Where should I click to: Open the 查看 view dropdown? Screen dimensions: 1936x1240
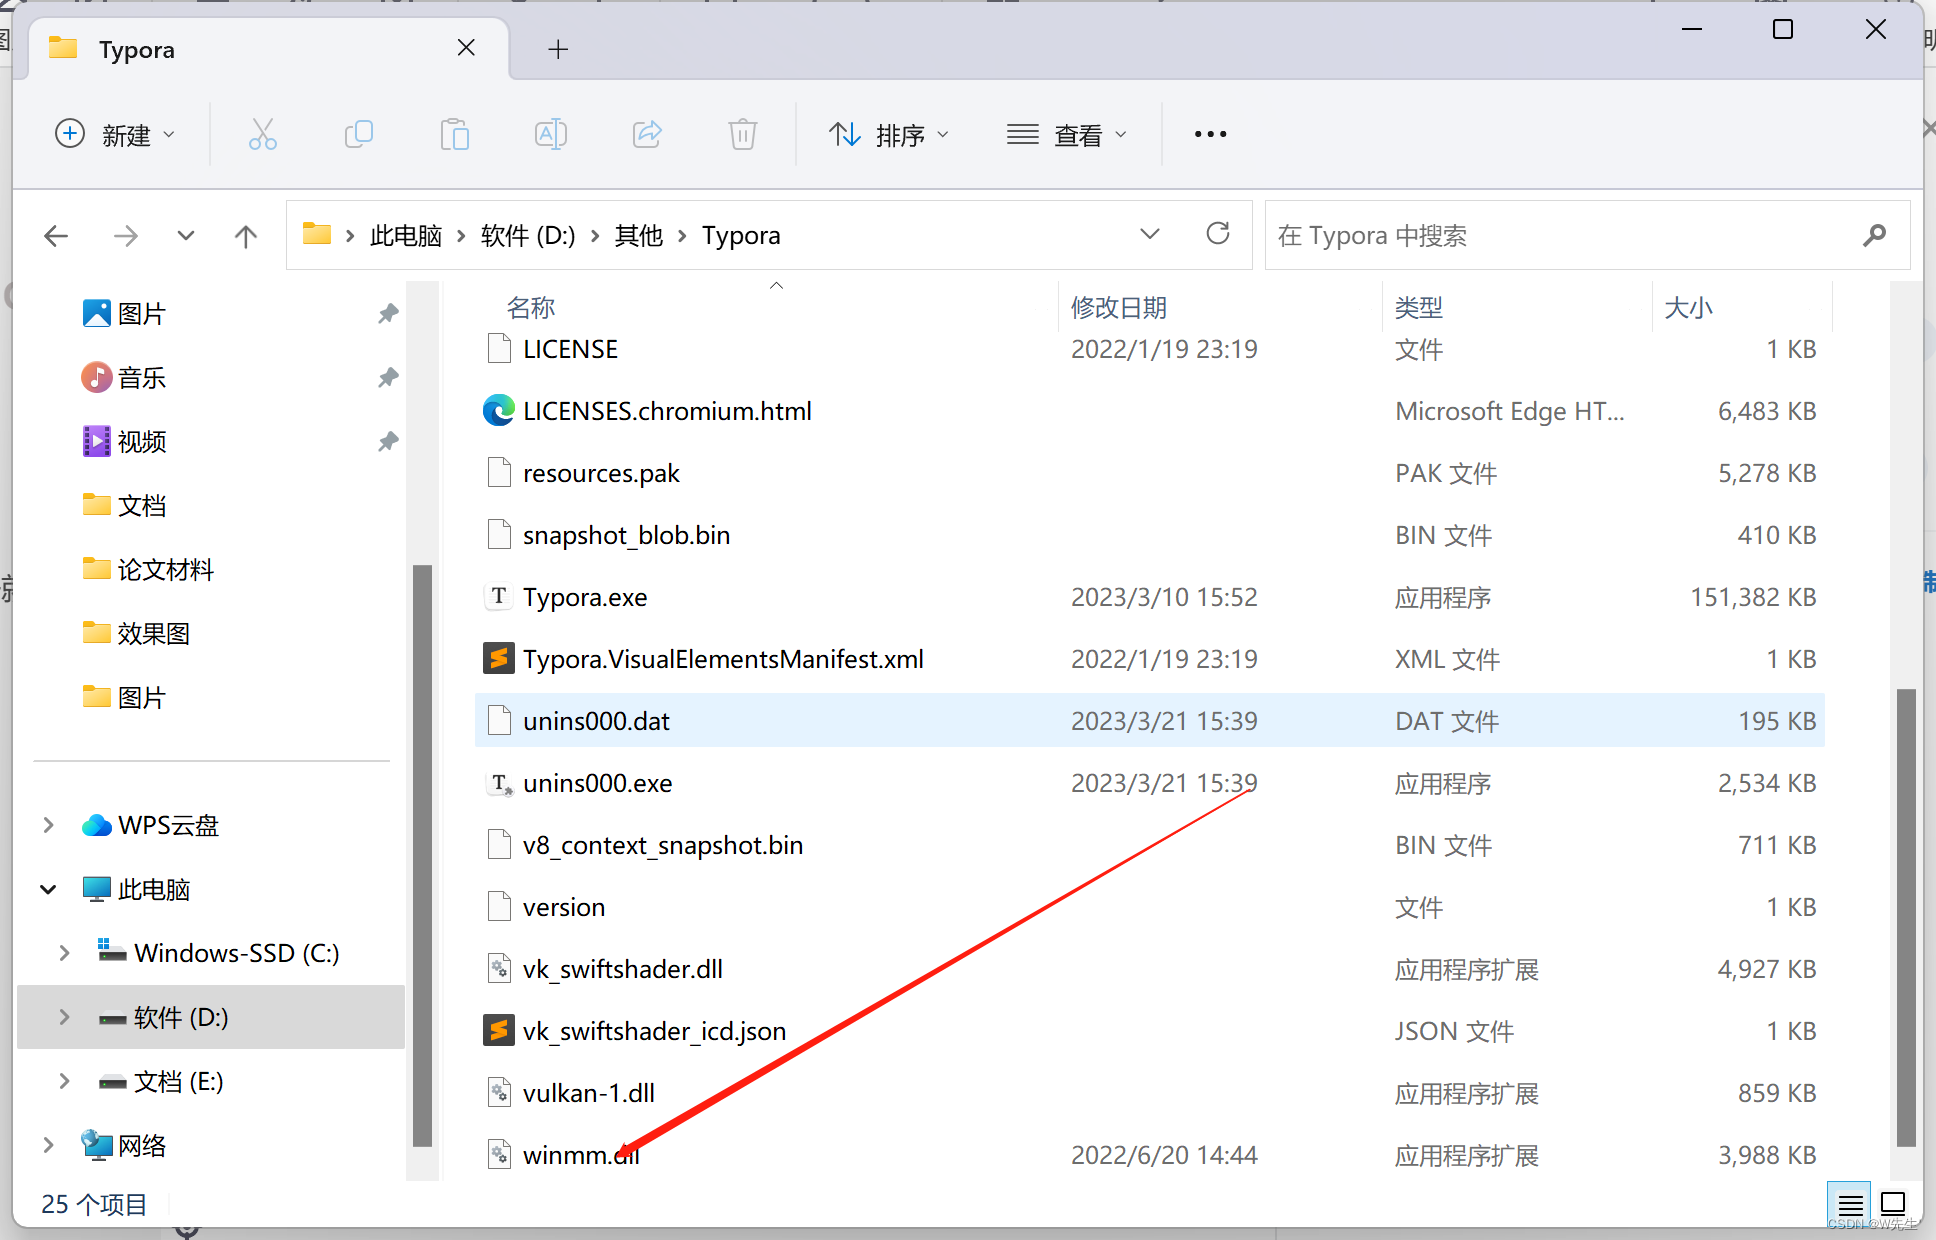point(1067,134)
